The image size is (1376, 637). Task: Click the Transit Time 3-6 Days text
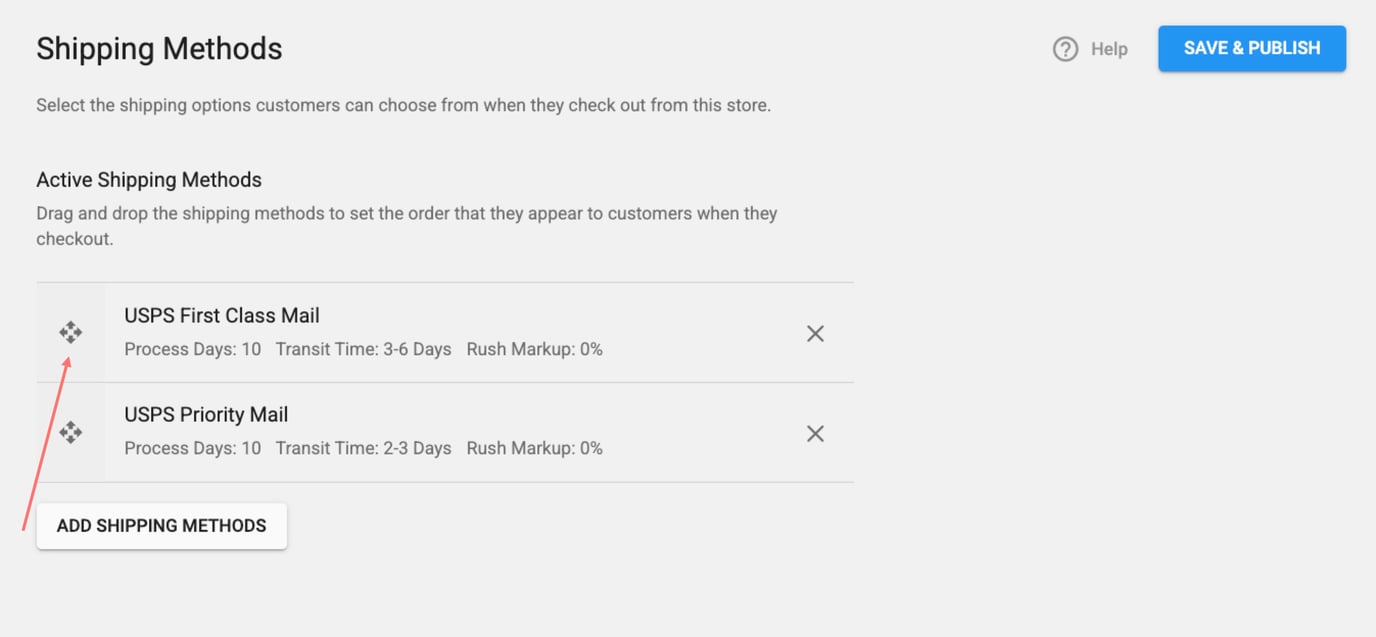363,349
